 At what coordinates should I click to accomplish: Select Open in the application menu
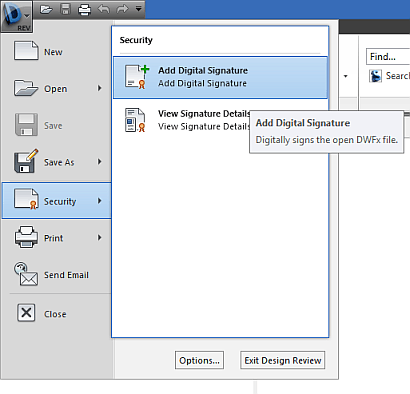click(57, 89)
